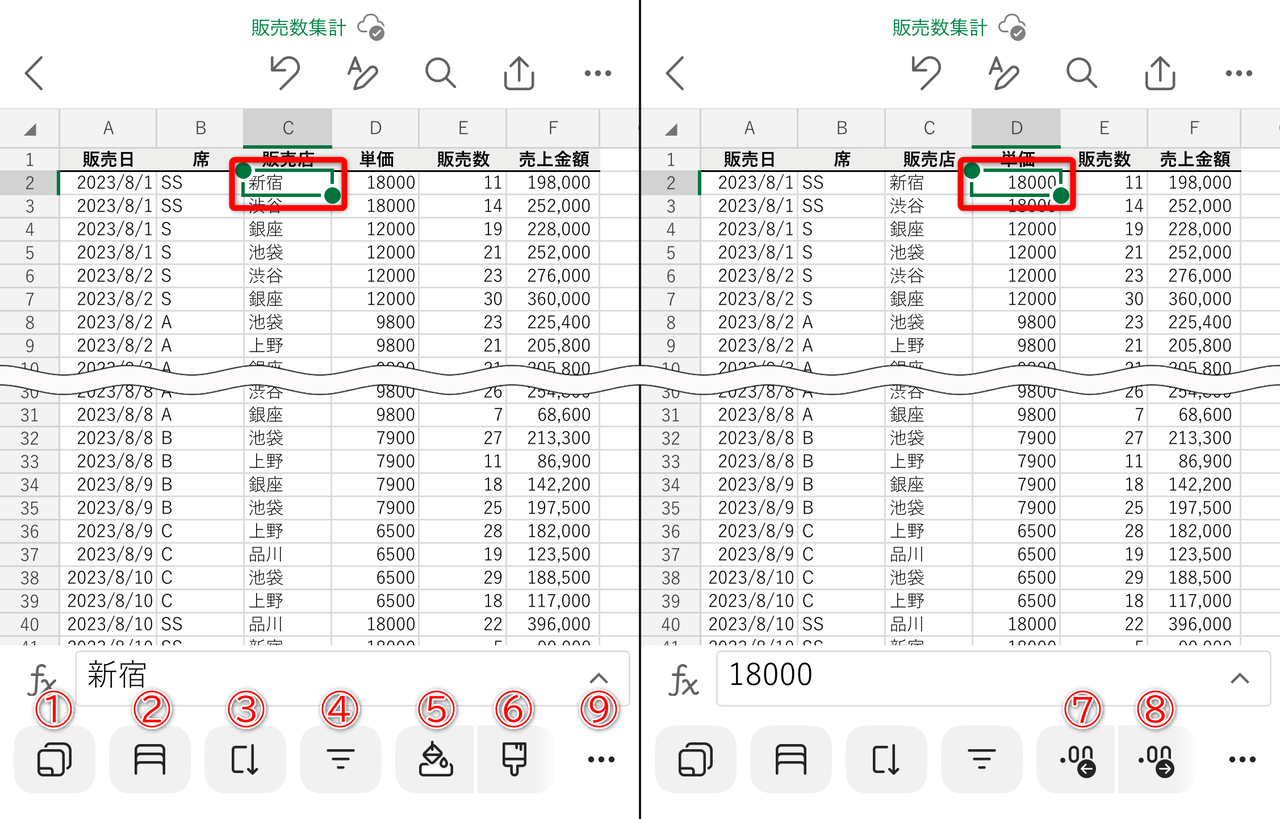This screenshot has width=1280, height=819.
Task: Tap the Wrap Text icon next to Copy
Action: pos(149,758)
